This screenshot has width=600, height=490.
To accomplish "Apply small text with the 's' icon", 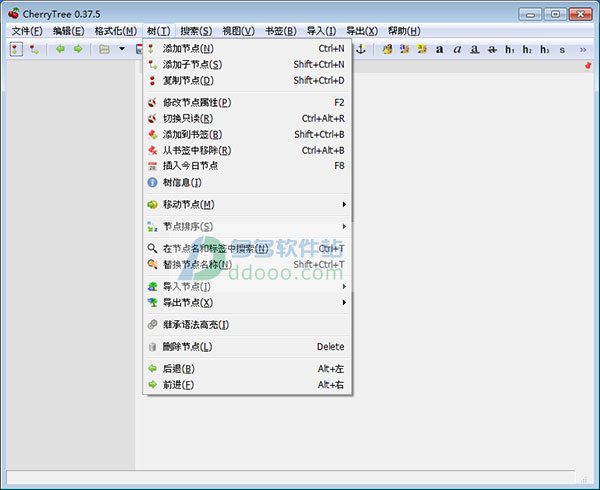I will point(562,50).
